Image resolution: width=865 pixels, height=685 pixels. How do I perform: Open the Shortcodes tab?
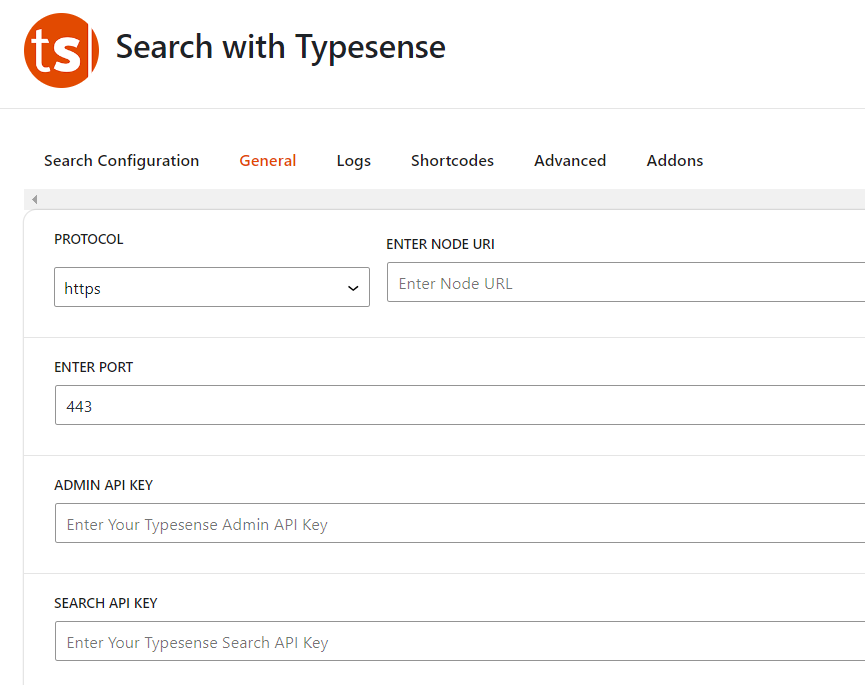pos(452,161)
